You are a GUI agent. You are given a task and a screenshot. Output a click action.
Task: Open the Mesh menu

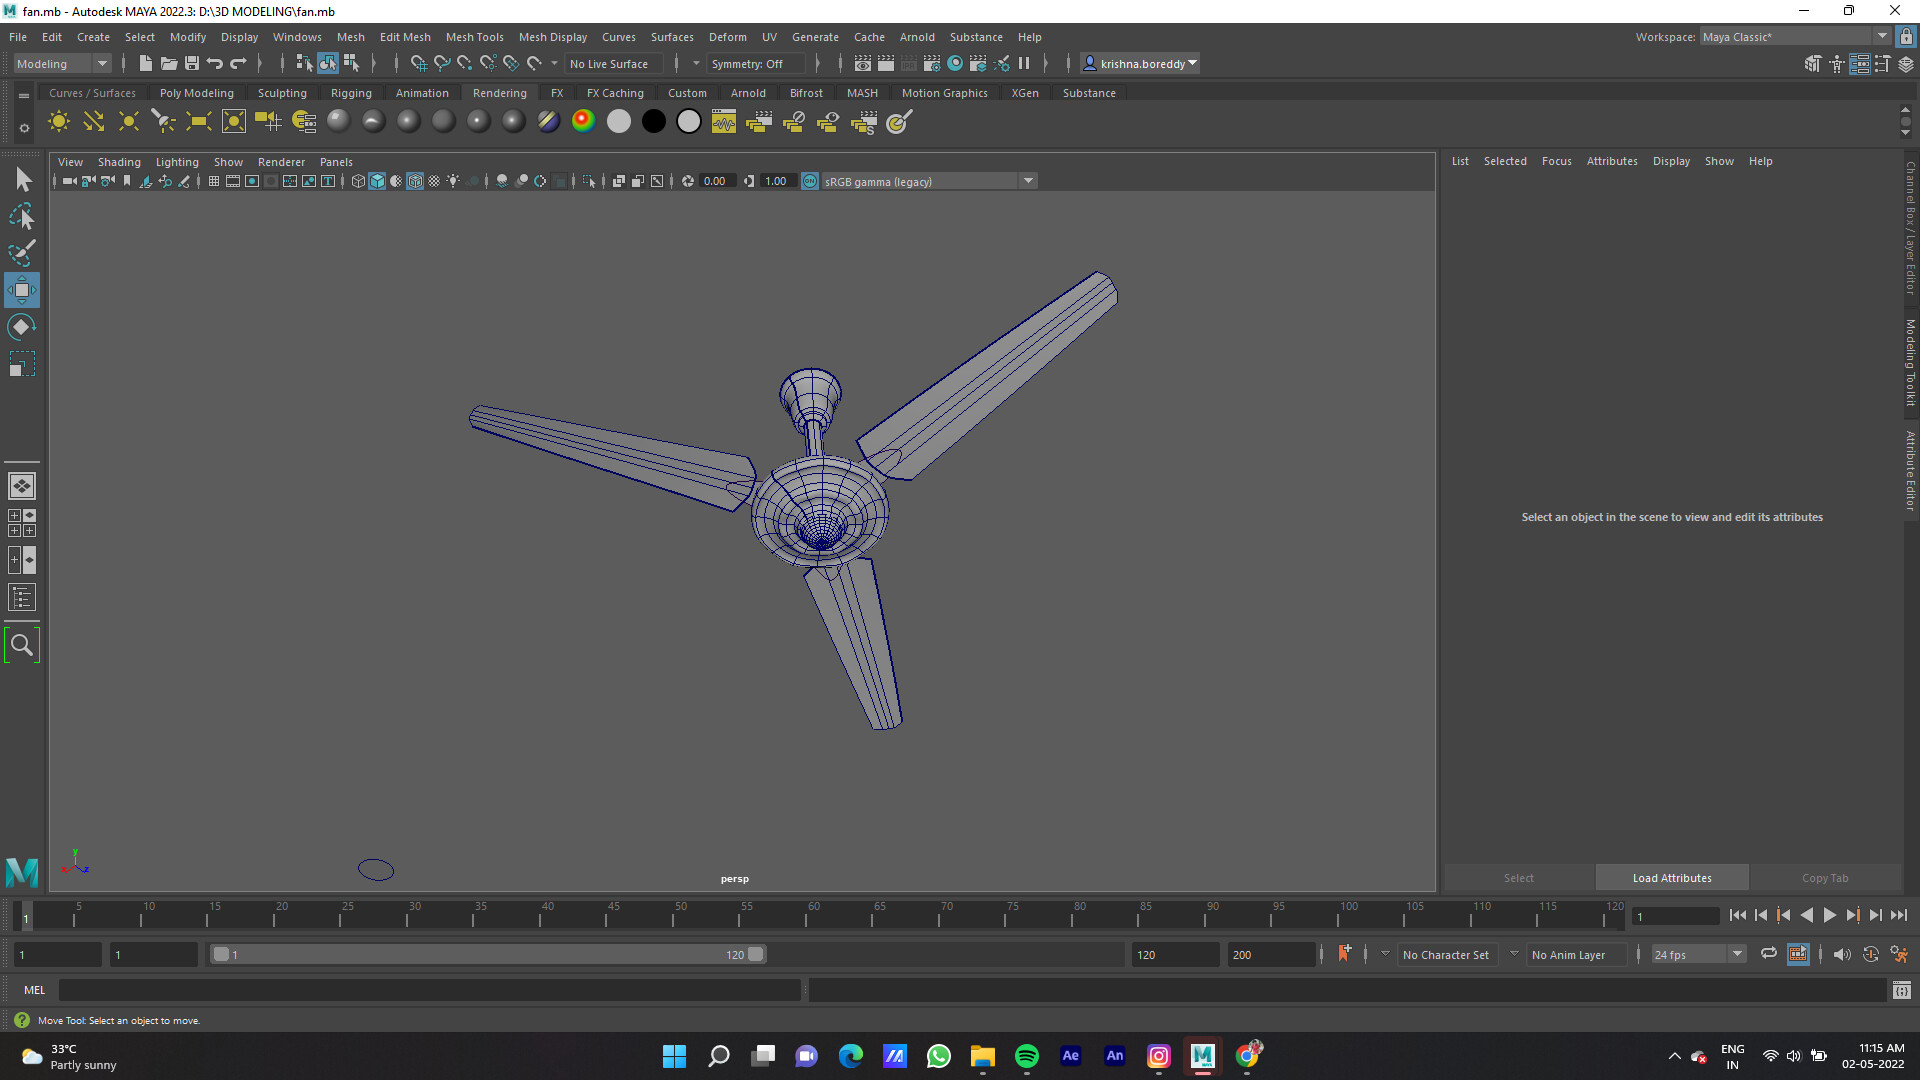(351, 37)
